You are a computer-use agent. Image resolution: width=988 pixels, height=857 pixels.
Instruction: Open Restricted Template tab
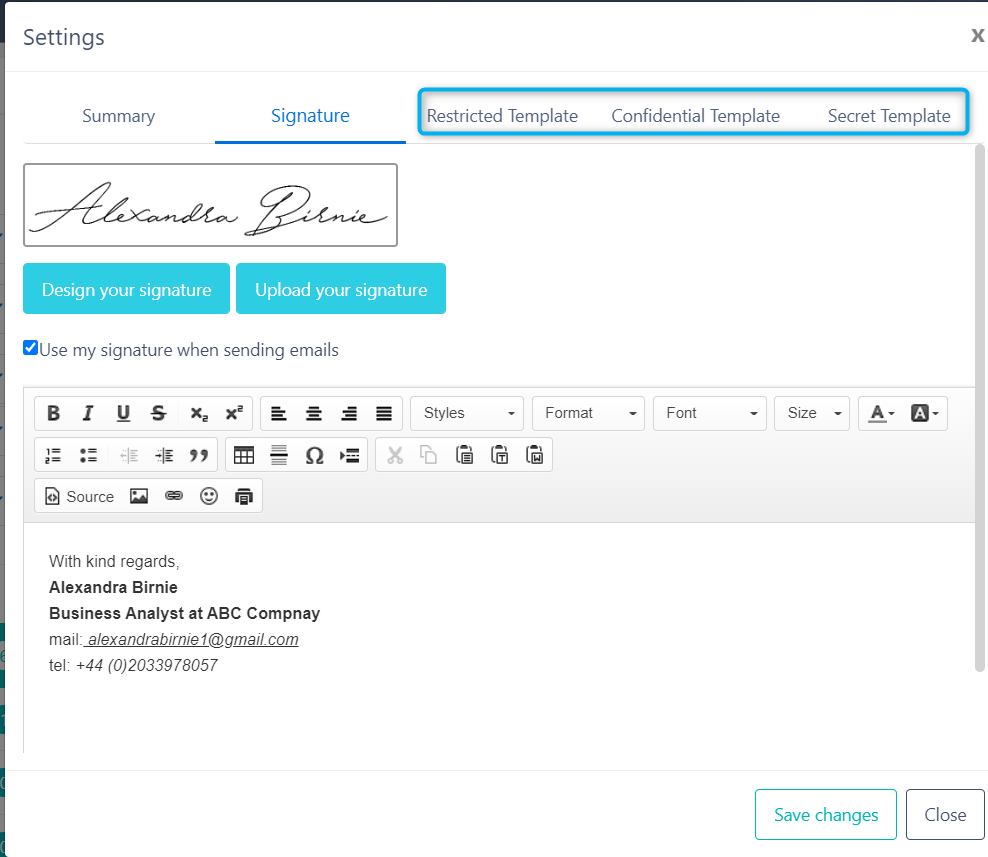(502, 116)
